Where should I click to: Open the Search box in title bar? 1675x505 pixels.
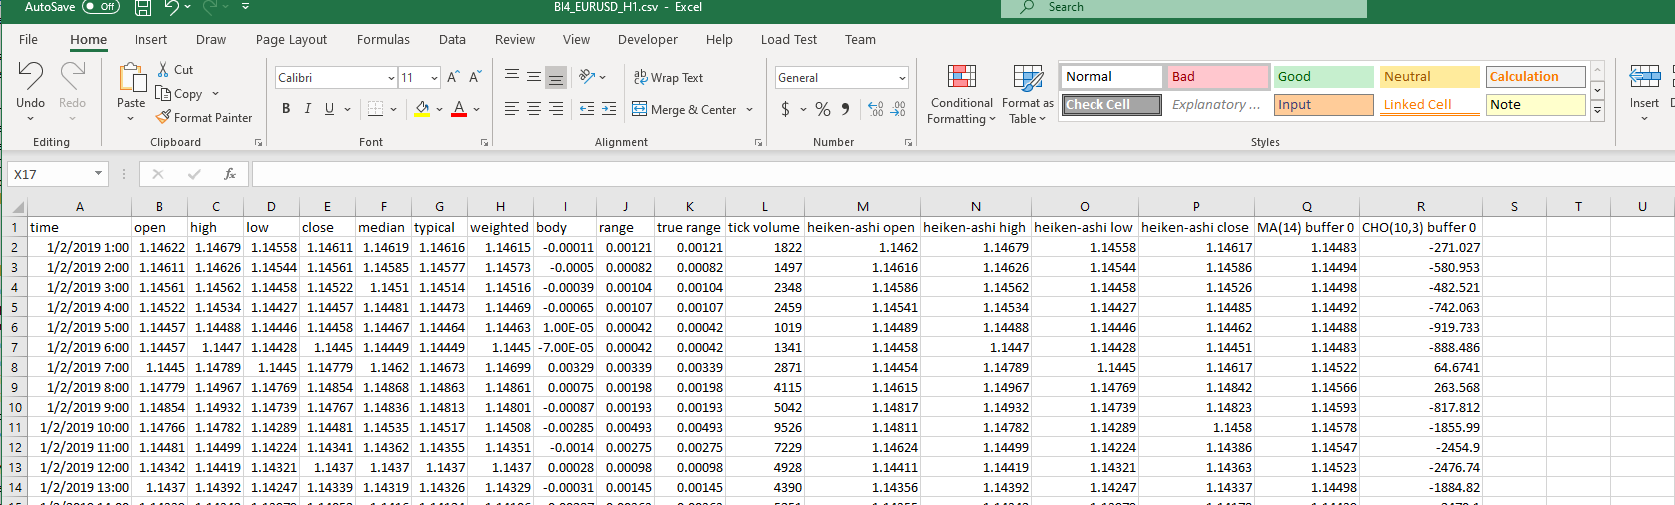1183,8
